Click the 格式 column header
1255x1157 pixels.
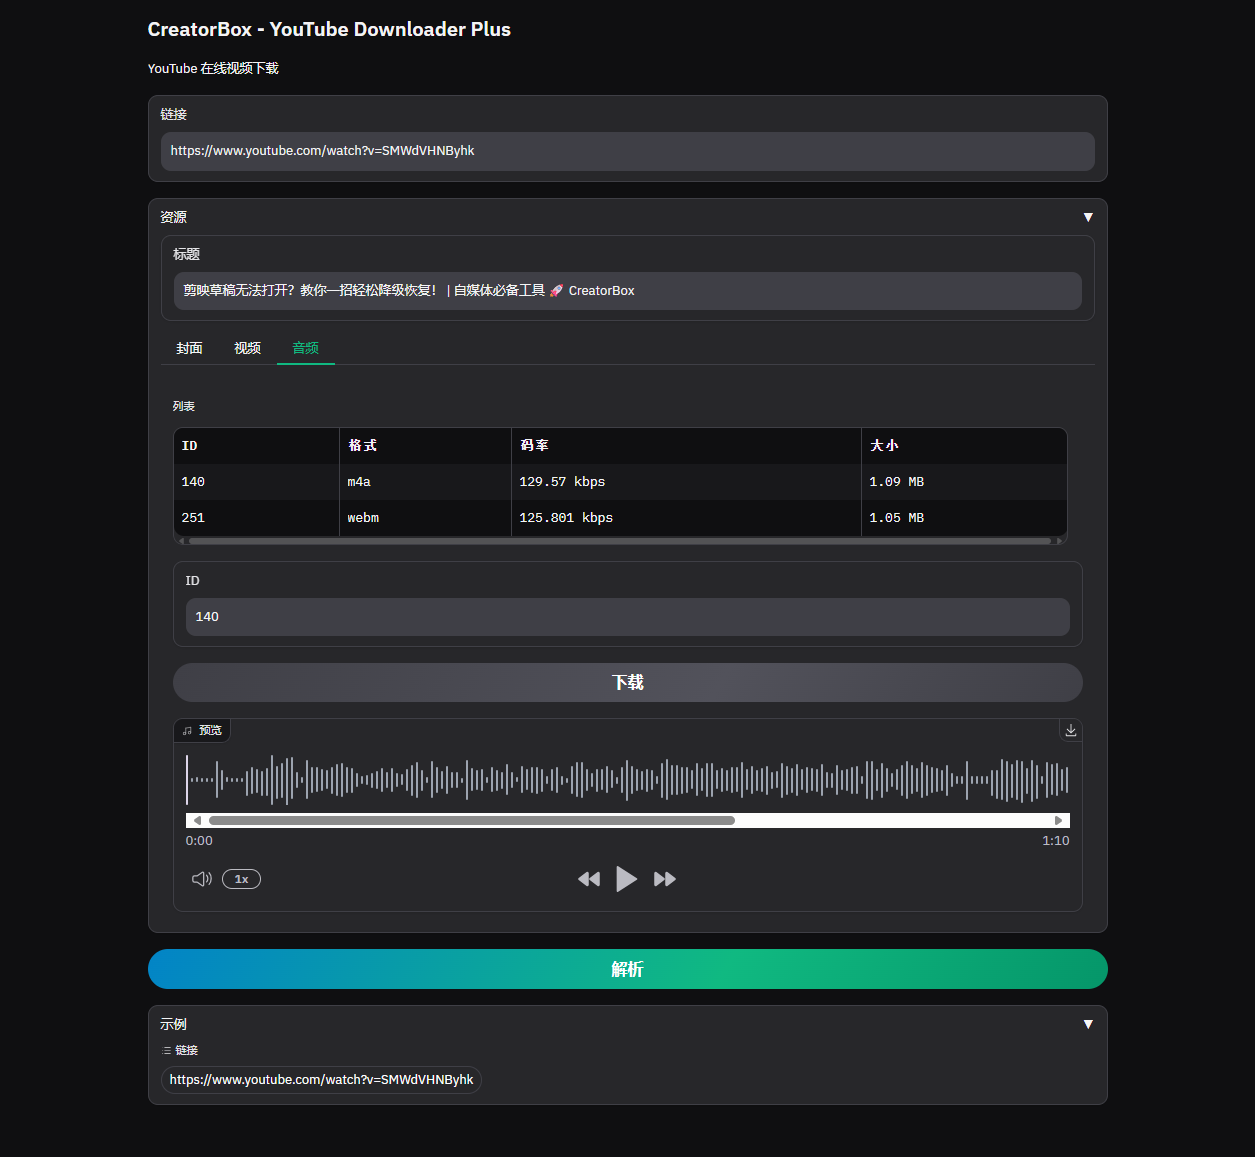(426, 446)
